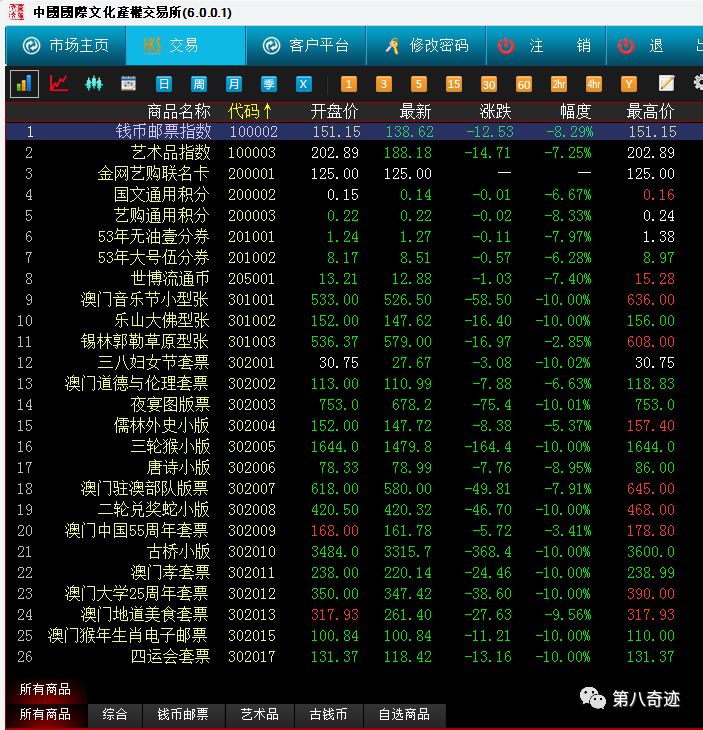
Task: Select the monthly (月) period icon
Action: 234,84
